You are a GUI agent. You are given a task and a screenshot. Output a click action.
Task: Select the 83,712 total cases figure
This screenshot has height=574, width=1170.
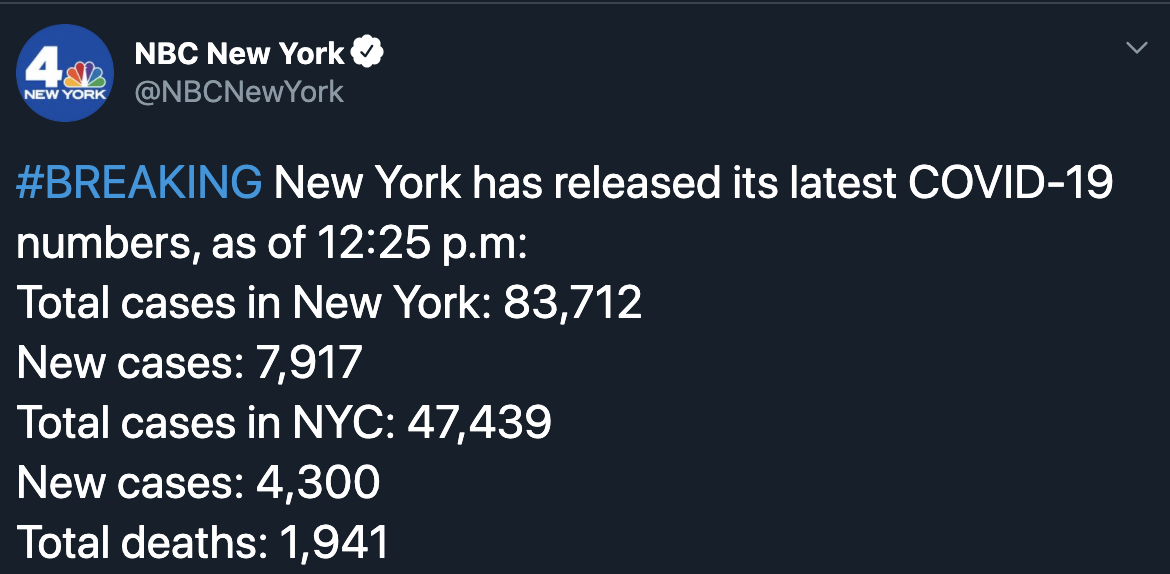point(572,303)
